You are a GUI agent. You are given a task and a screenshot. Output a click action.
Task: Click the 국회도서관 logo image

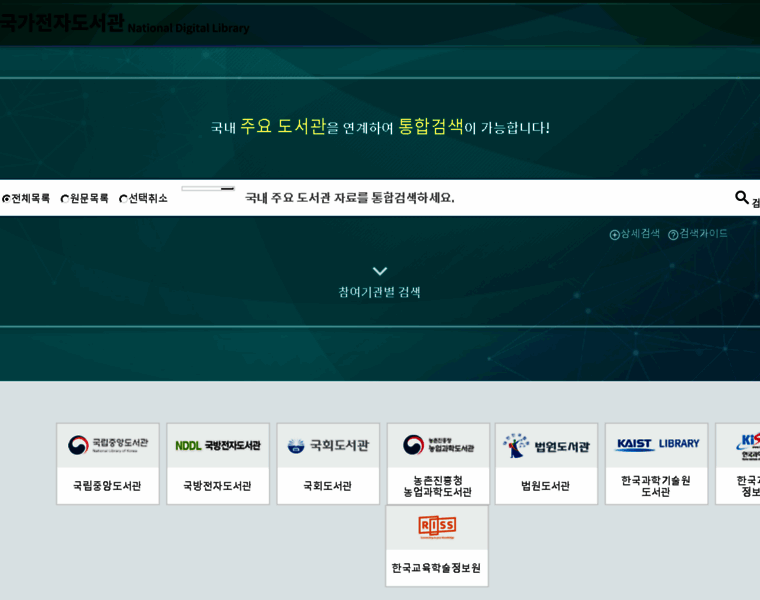click(328, 445)
